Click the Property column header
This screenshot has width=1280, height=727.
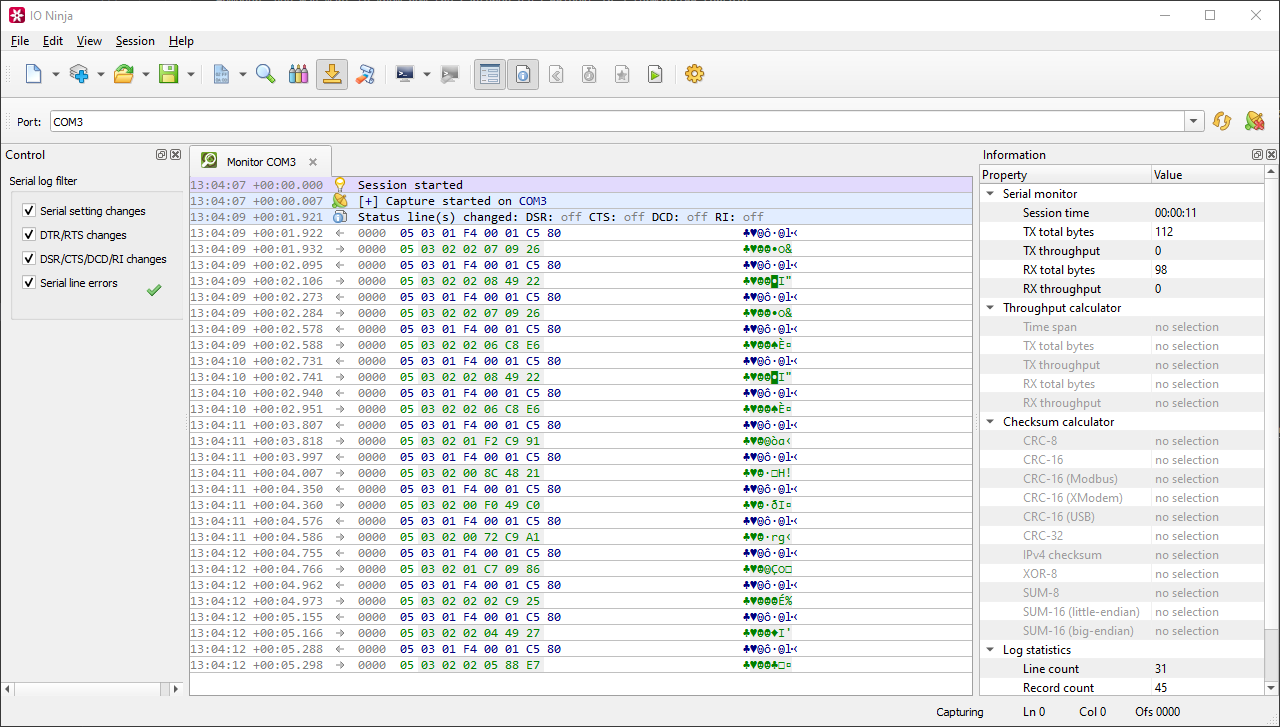coord(1065,175)
